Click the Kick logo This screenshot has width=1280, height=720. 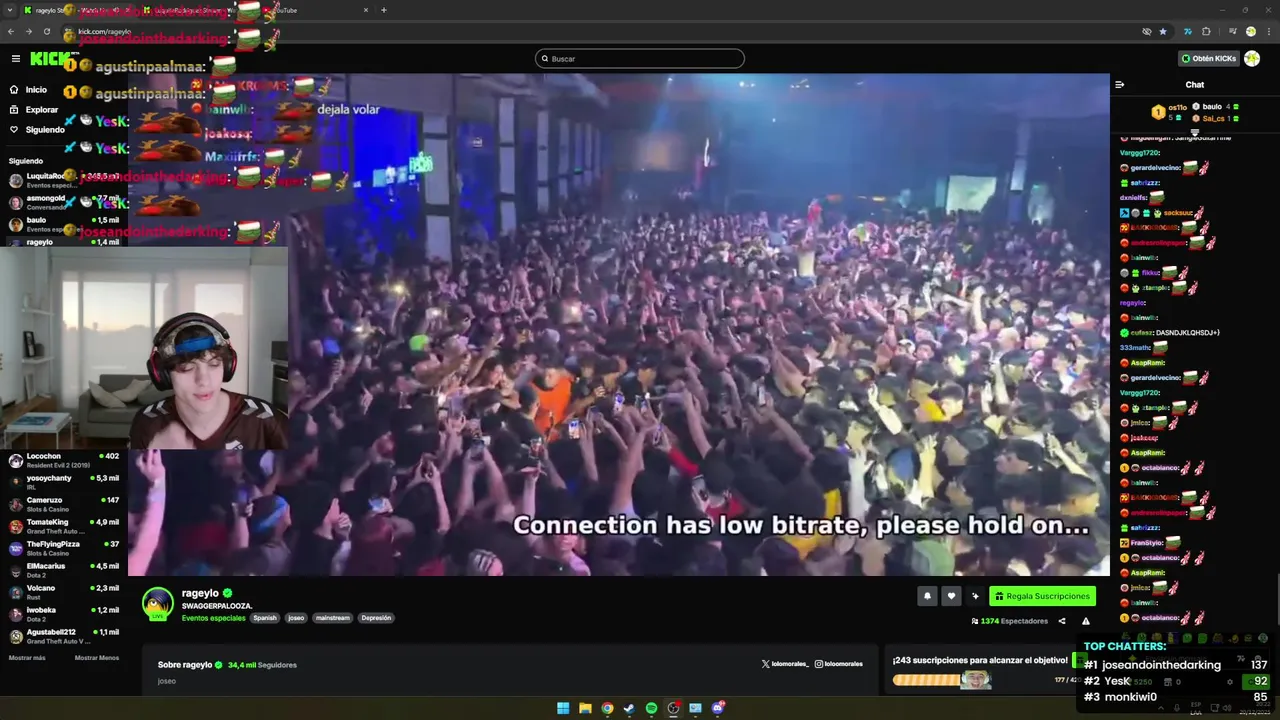[x=48, y=59]
